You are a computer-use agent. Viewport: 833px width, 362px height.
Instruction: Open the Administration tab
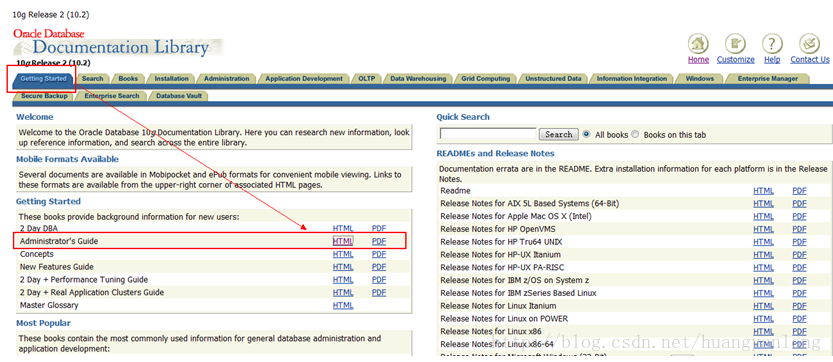point(226,79)
